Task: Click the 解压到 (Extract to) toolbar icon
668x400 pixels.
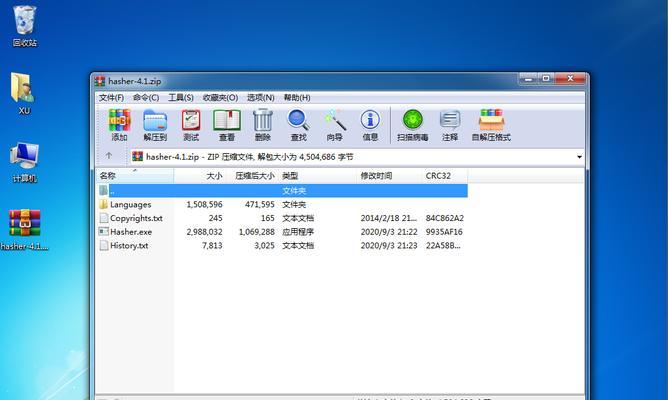Action: click(155, 121)
